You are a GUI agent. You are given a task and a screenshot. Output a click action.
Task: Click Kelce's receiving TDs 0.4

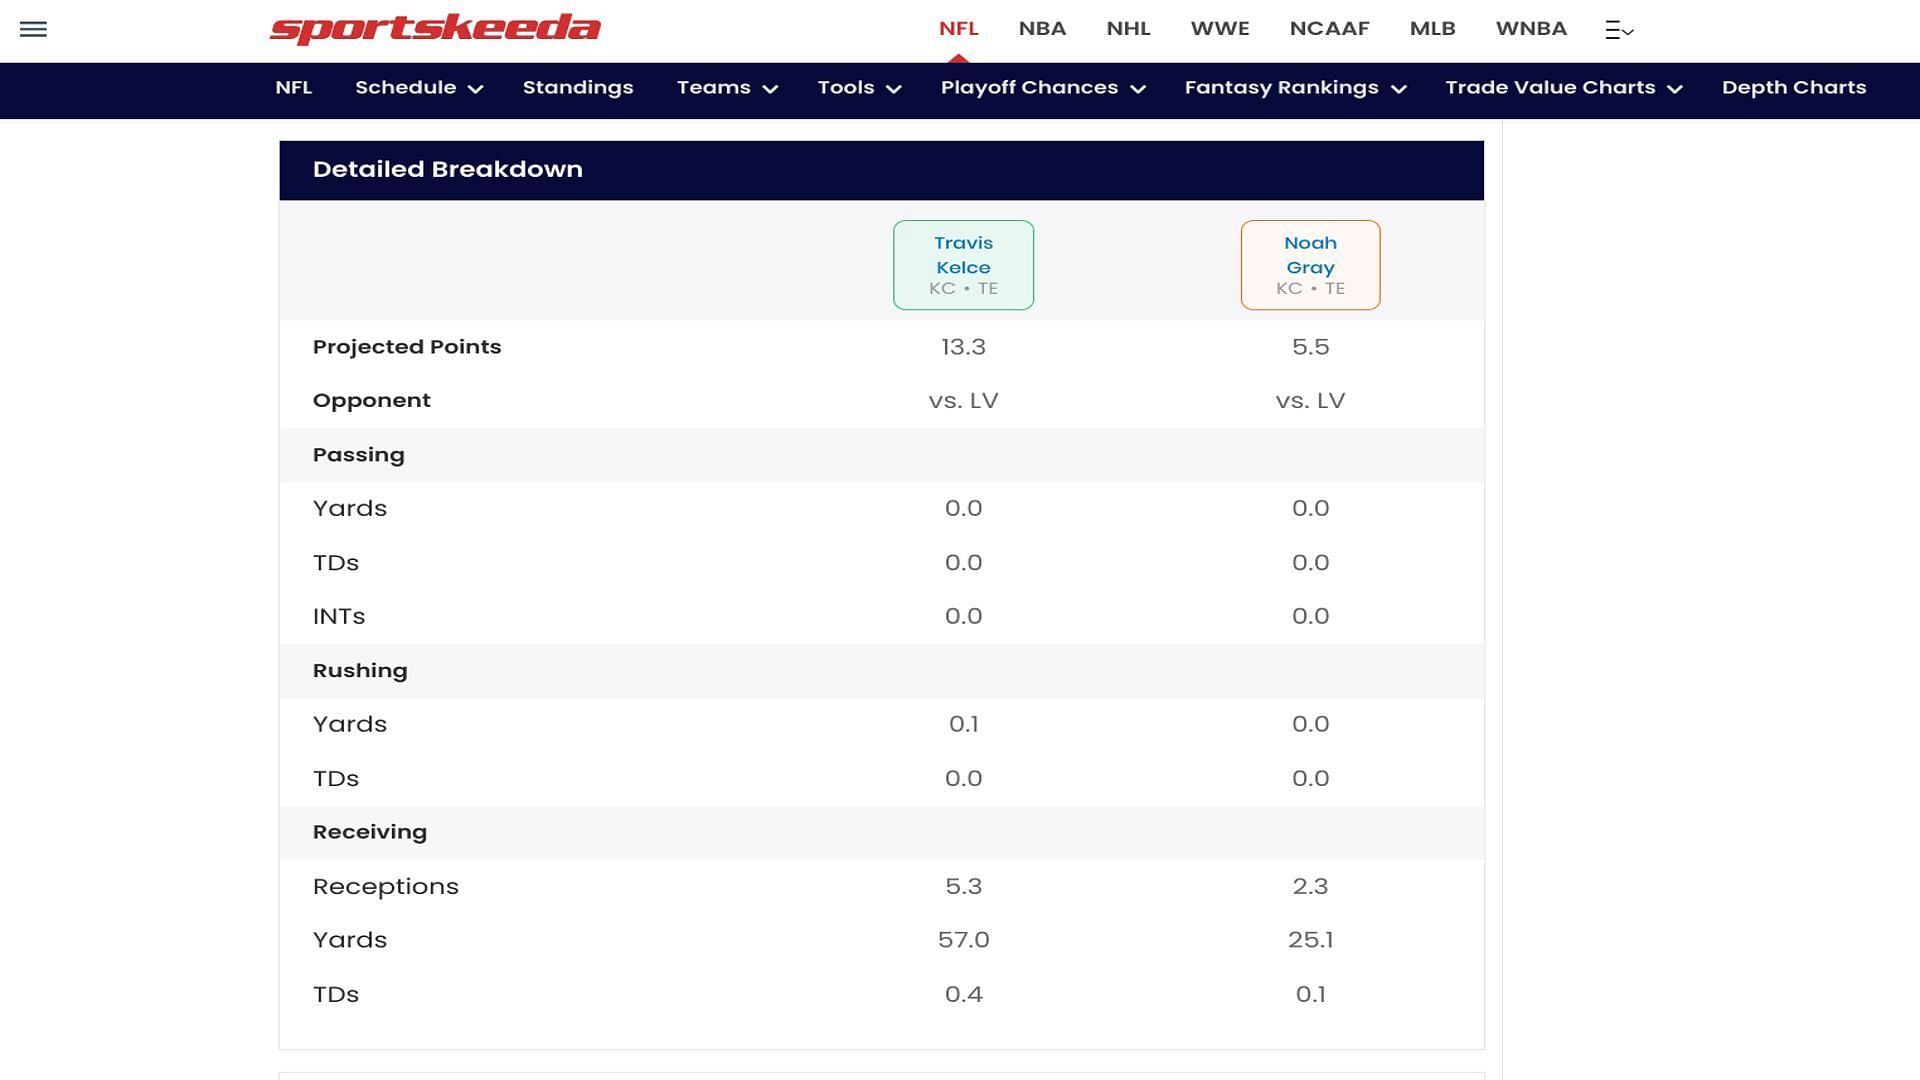tap(963, 995)
